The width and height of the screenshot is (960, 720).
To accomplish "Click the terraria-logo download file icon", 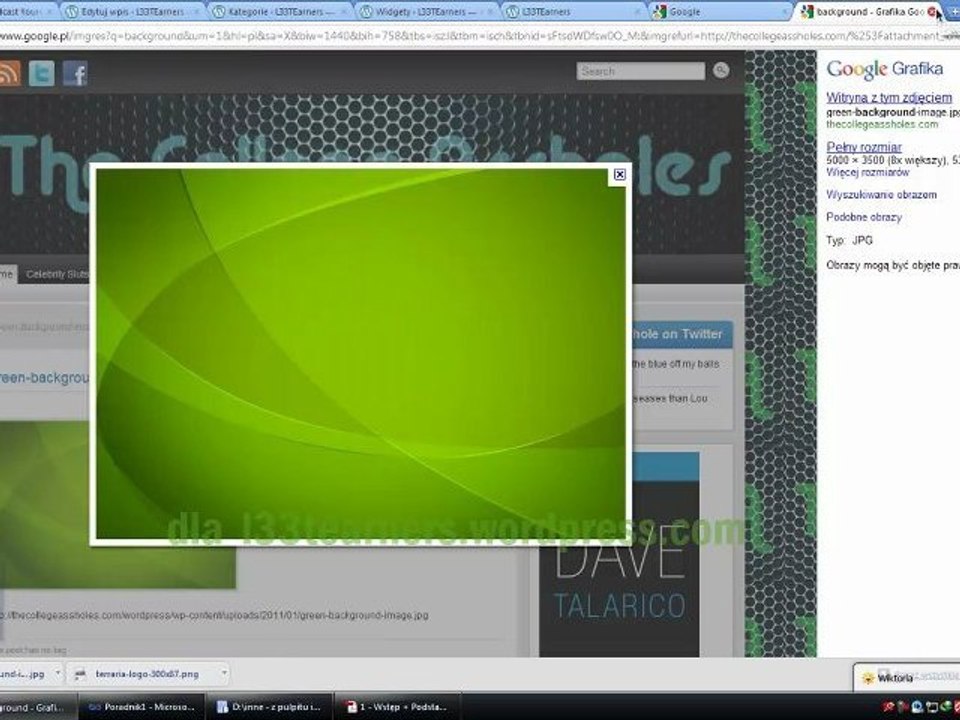I will click(x=80, y=674).
